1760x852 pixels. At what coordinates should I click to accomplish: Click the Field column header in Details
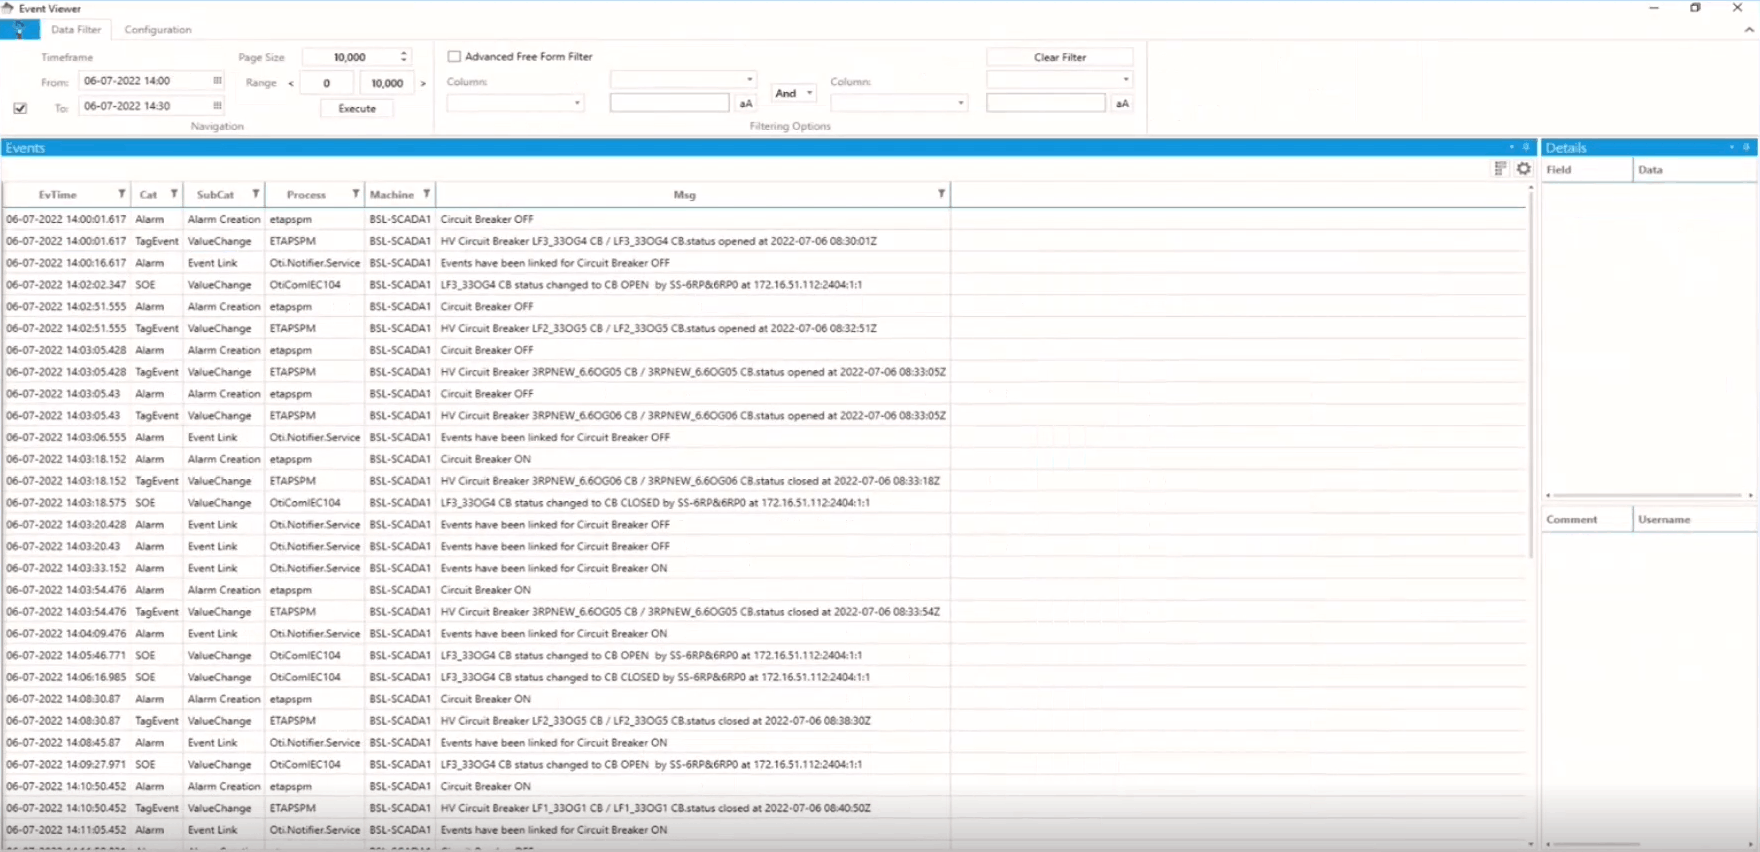(x=1586, y=170)
